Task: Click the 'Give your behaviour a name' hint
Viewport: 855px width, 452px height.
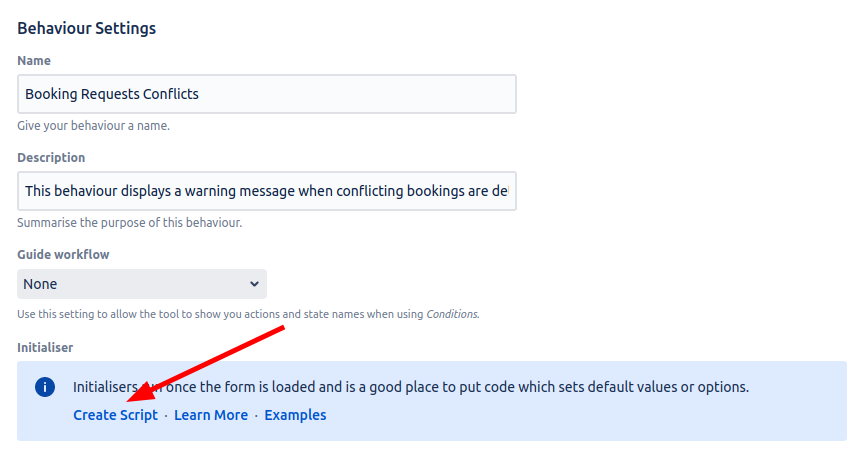Action: tap(93, 126)
